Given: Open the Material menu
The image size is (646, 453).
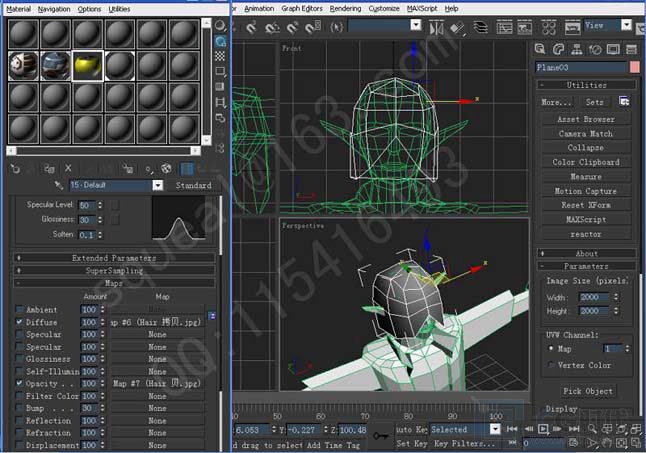Looking at the screenshot, I should pos(19,9).
